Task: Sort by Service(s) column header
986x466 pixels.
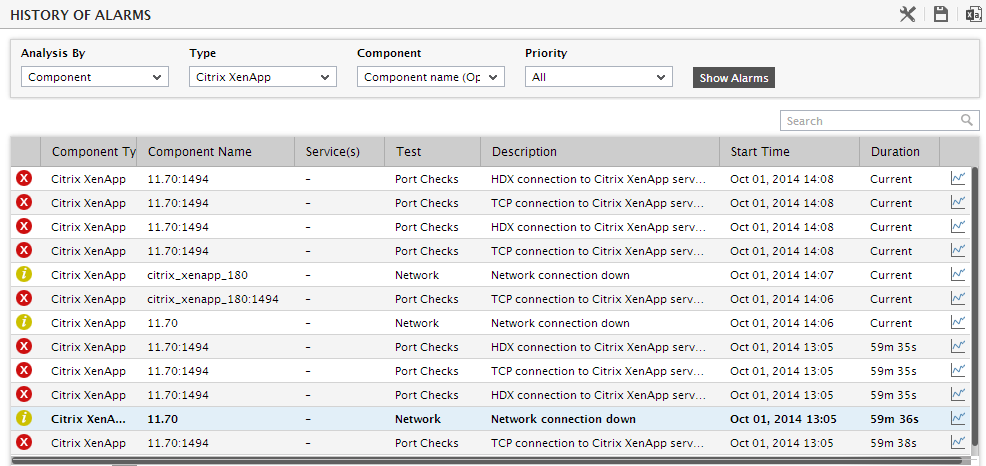Action: pos(340,152)
